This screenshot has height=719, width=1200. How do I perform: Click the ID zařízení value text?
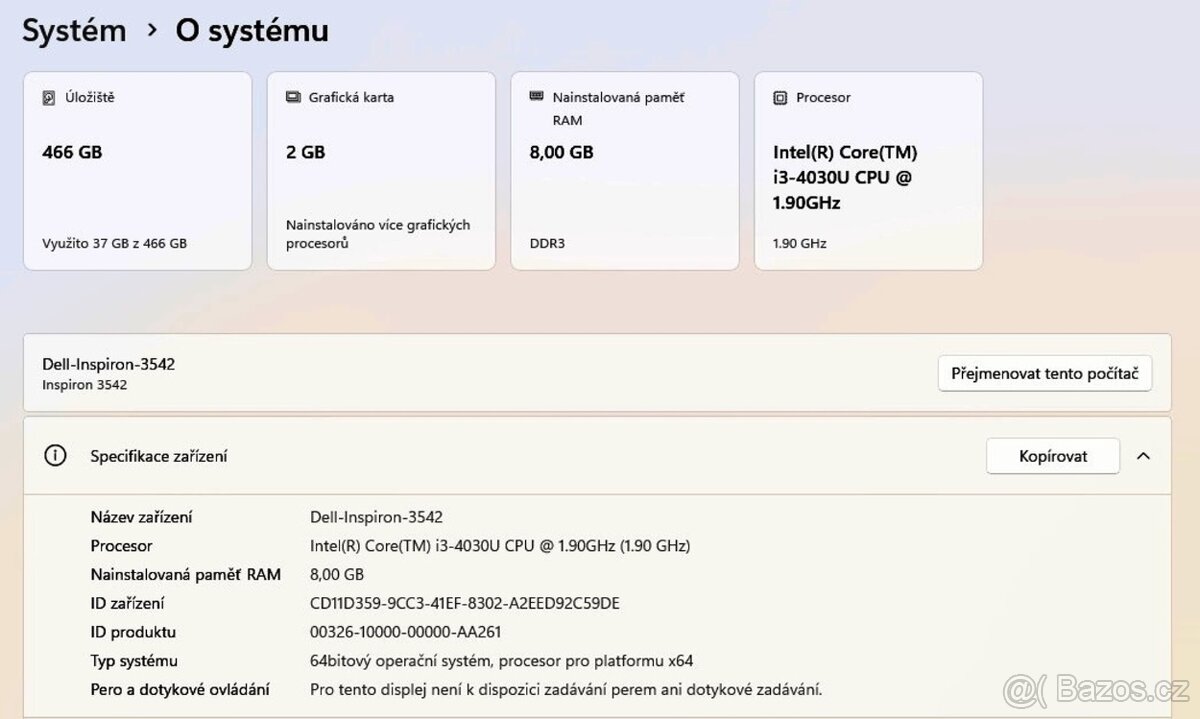[465, 603]
